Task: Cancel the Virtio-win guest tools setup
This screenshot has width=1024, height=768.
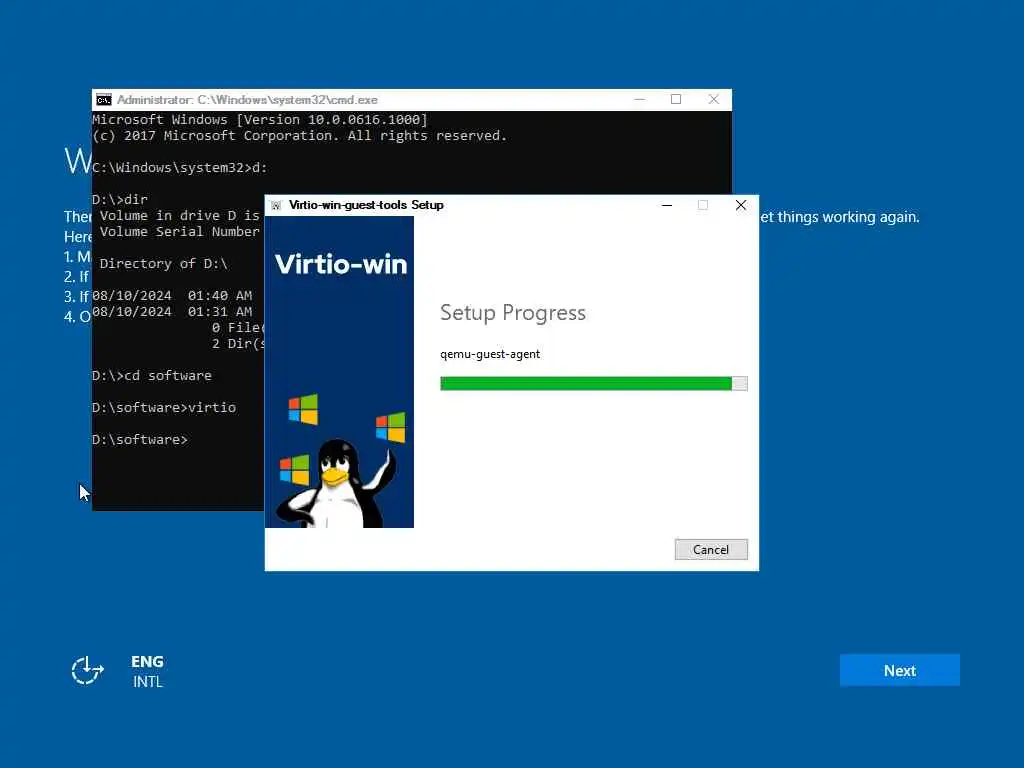Action: click(711, 549)
